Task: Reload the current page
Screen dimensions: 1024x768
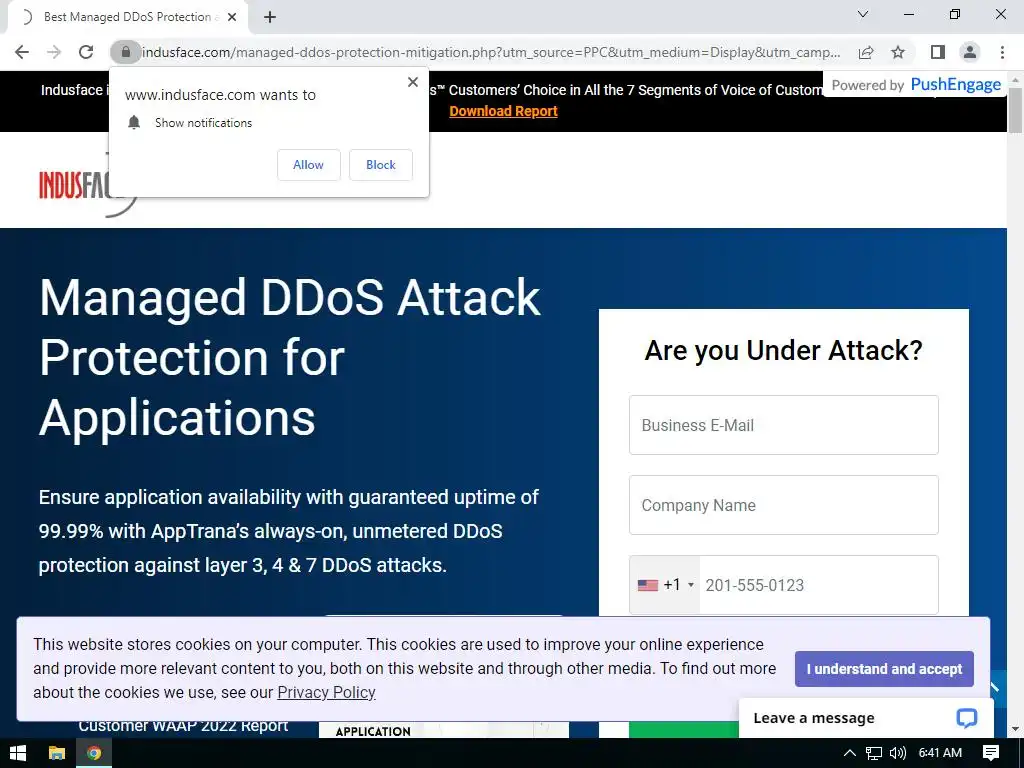Action: (x=86, y=52)
